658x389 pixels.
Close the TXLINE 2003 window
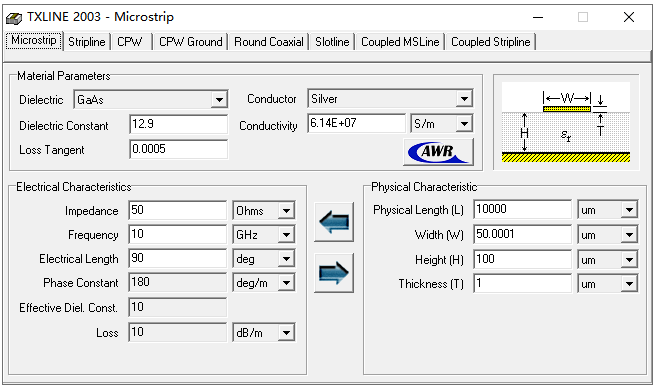coord(629,18)
